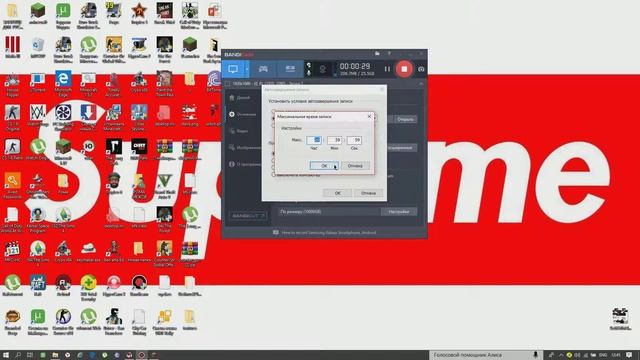
Task: Select the PowerPoint presentation desktop icon
Action: pos(215,16)
